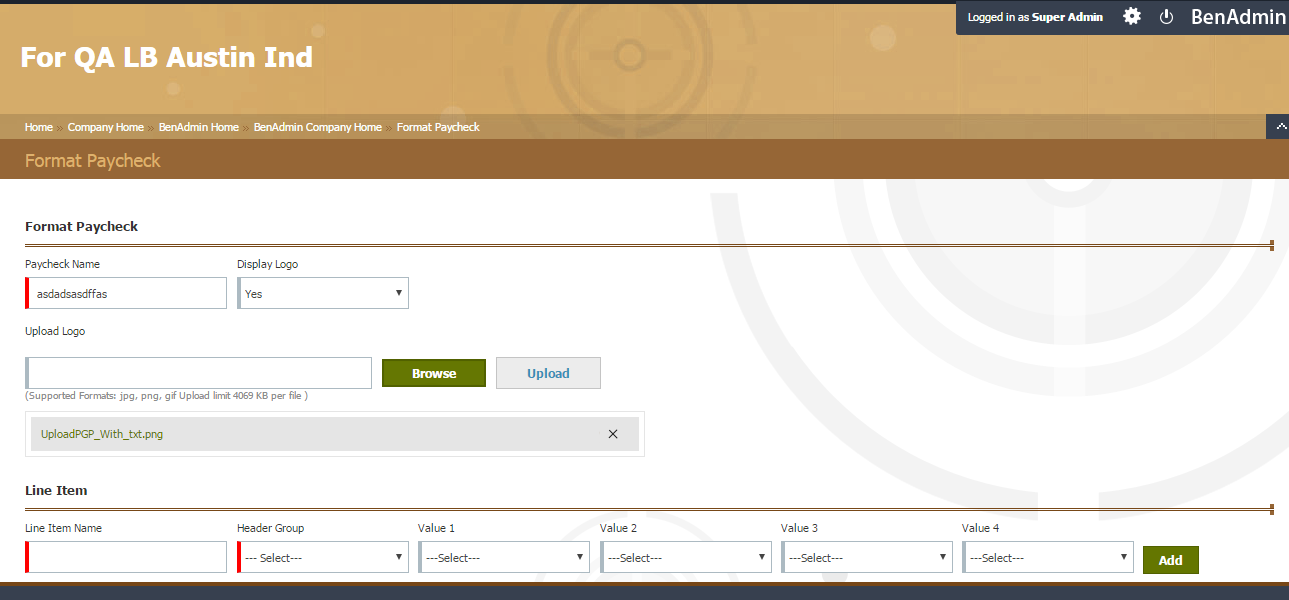Go to BenAdmin Company Home breadcrumb

(x=317, y=127)
